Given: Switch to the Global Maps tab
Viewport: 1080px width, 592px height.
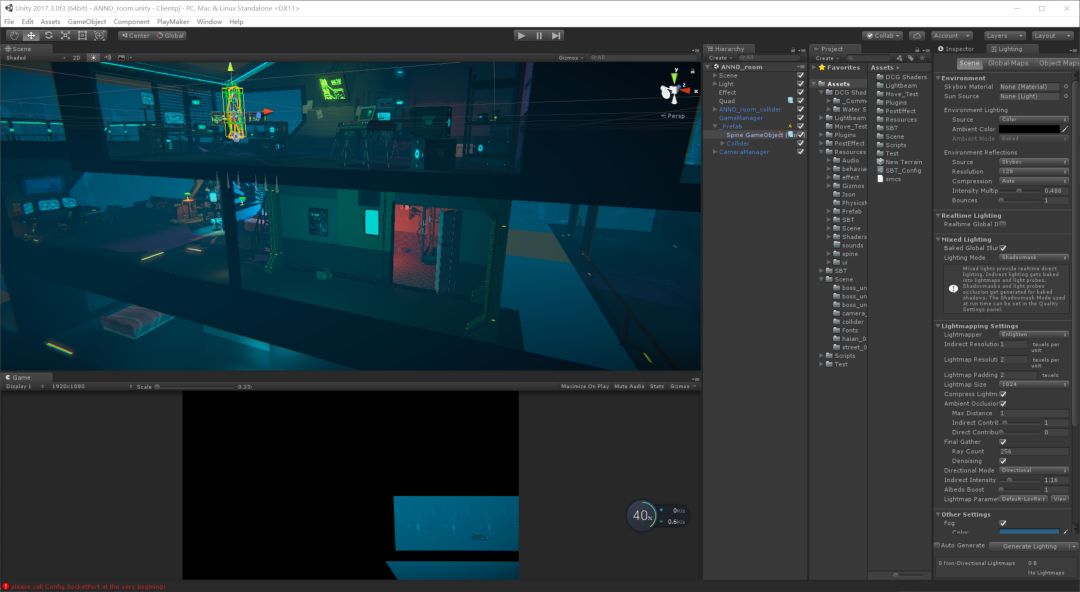Looking at the screenshot, I should [1008, 63].
